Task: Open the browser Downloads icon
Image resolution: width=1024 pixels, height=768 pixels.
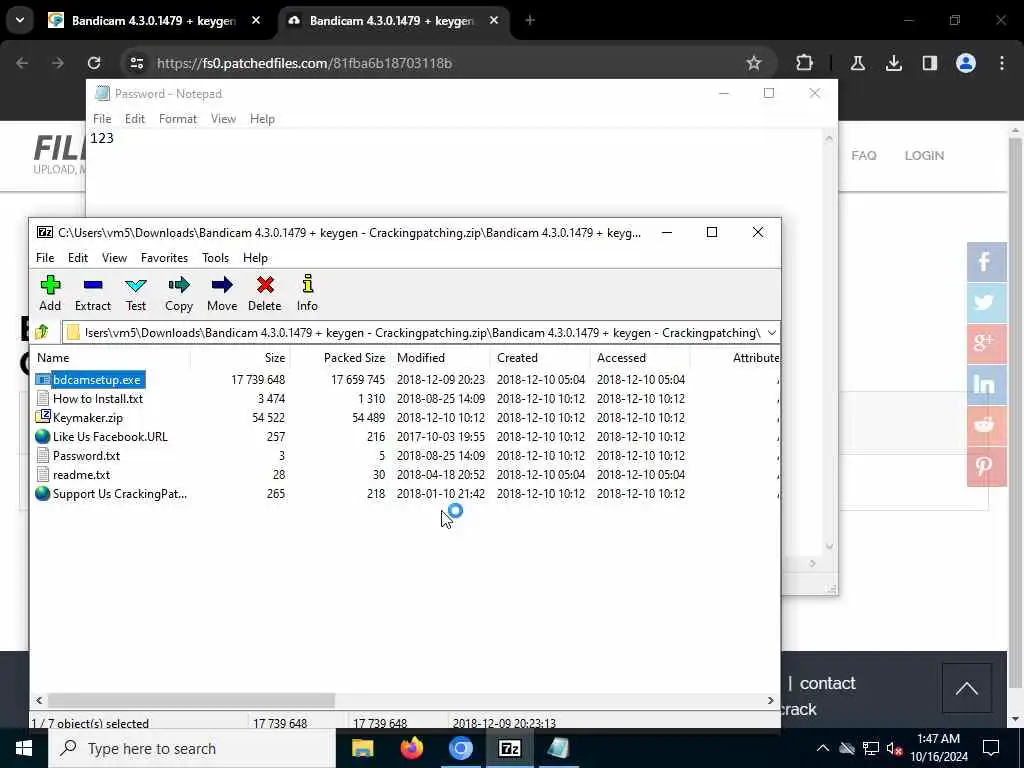Action: click(x=893, y=63)
